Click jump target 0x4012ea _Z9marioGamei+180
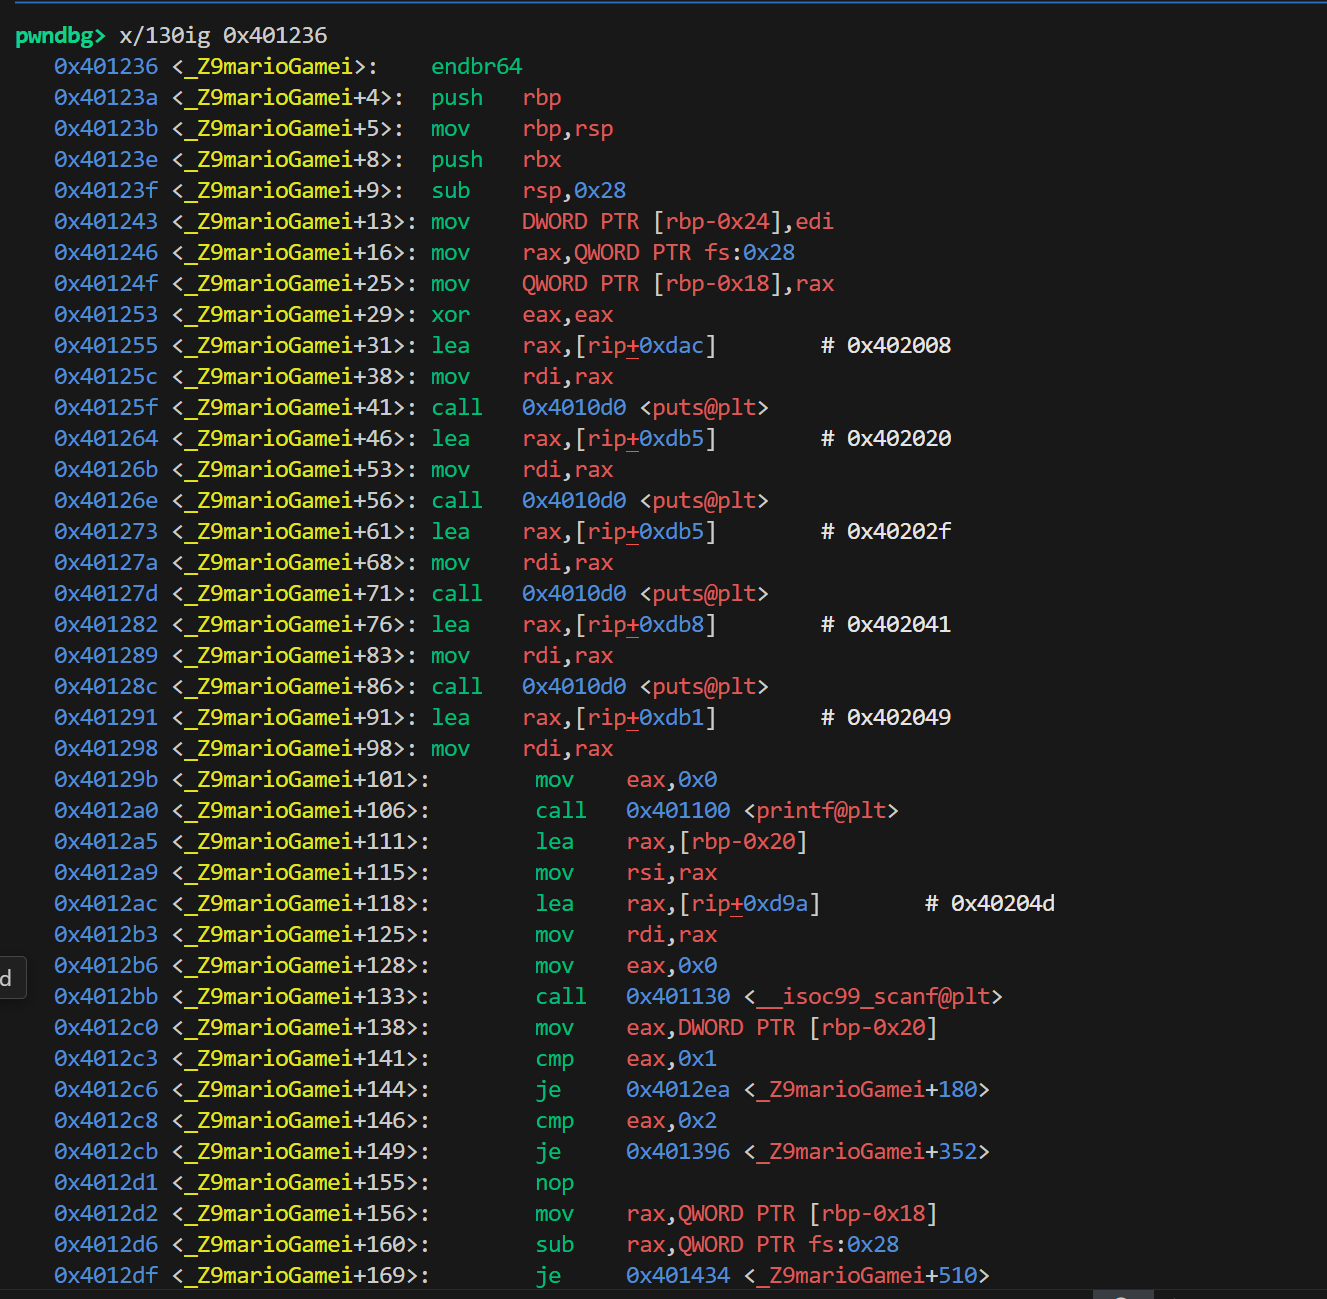 (807, 1090)
